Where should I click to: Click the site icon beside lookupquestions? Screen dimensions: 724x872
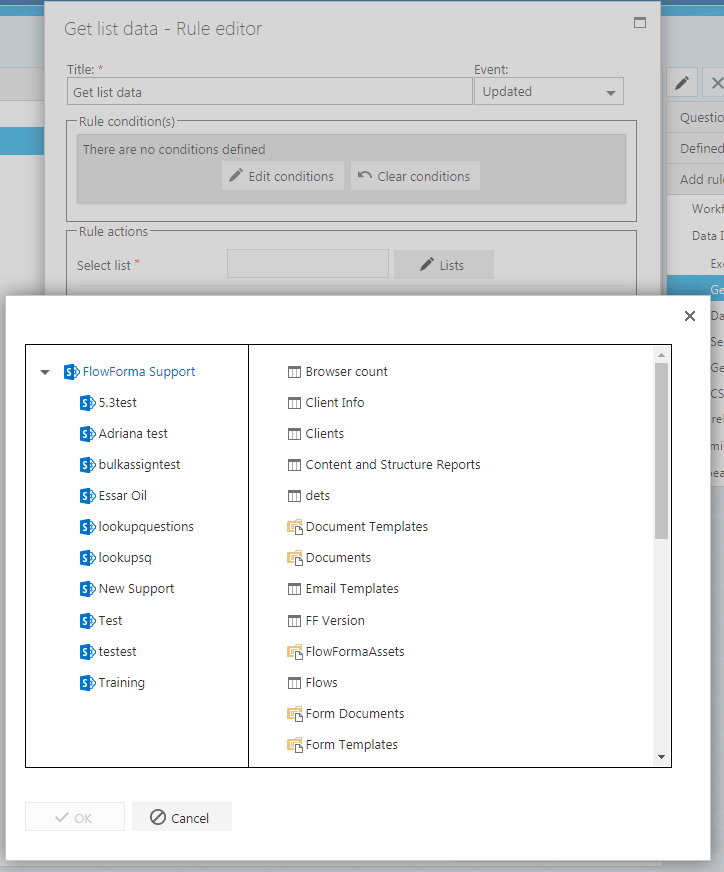coord(88,527)
